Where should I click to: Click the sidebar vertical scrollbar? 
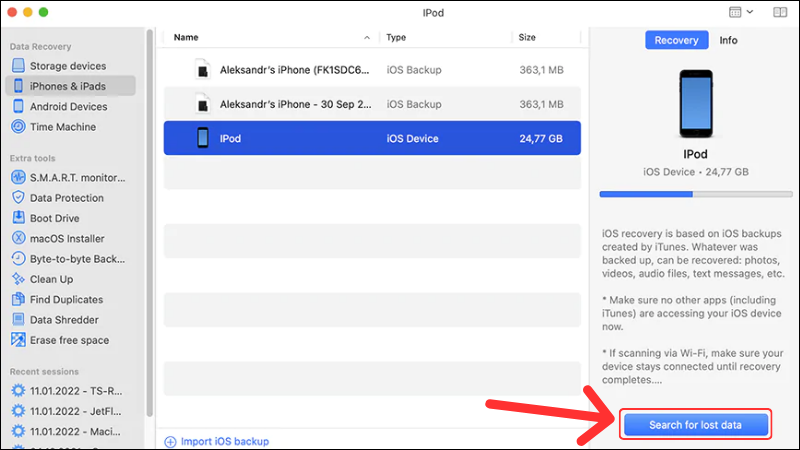pos(149,223)
